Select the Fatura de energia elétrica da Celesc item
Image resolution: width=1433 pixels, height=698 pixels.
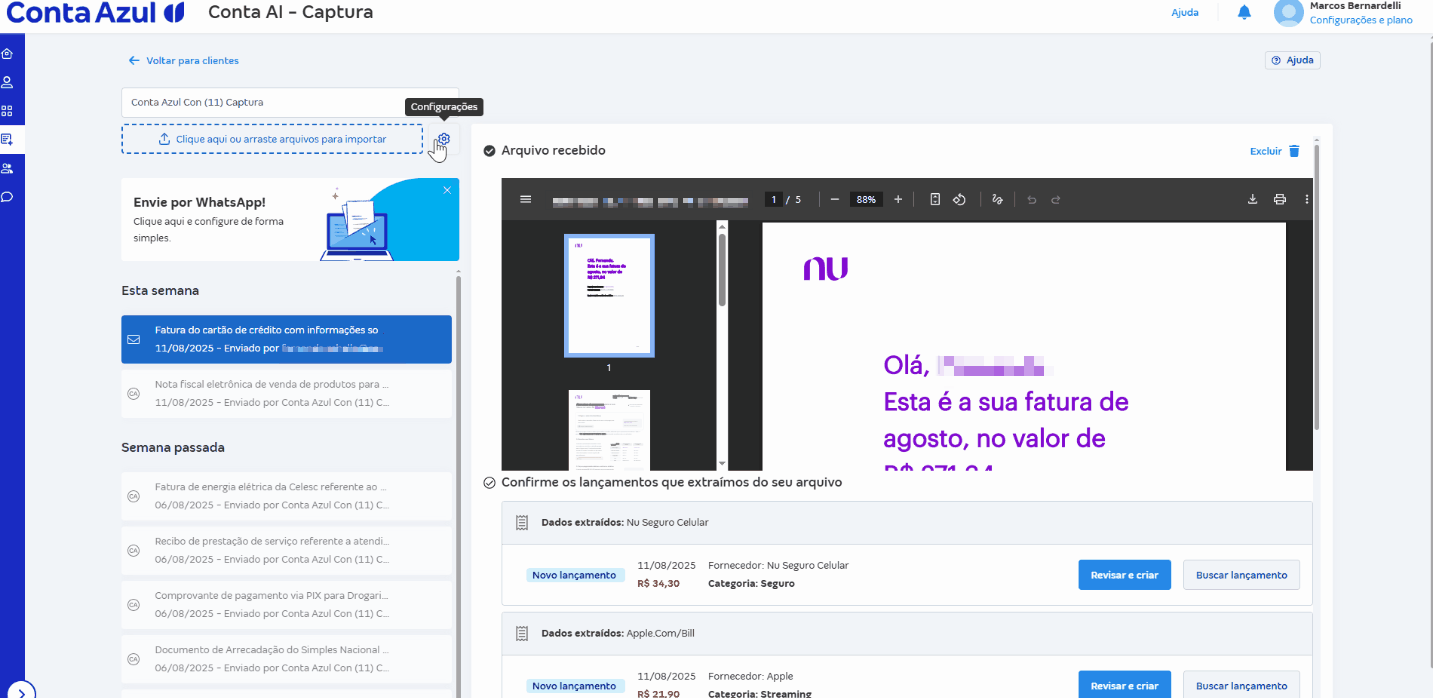coord(286,496)
